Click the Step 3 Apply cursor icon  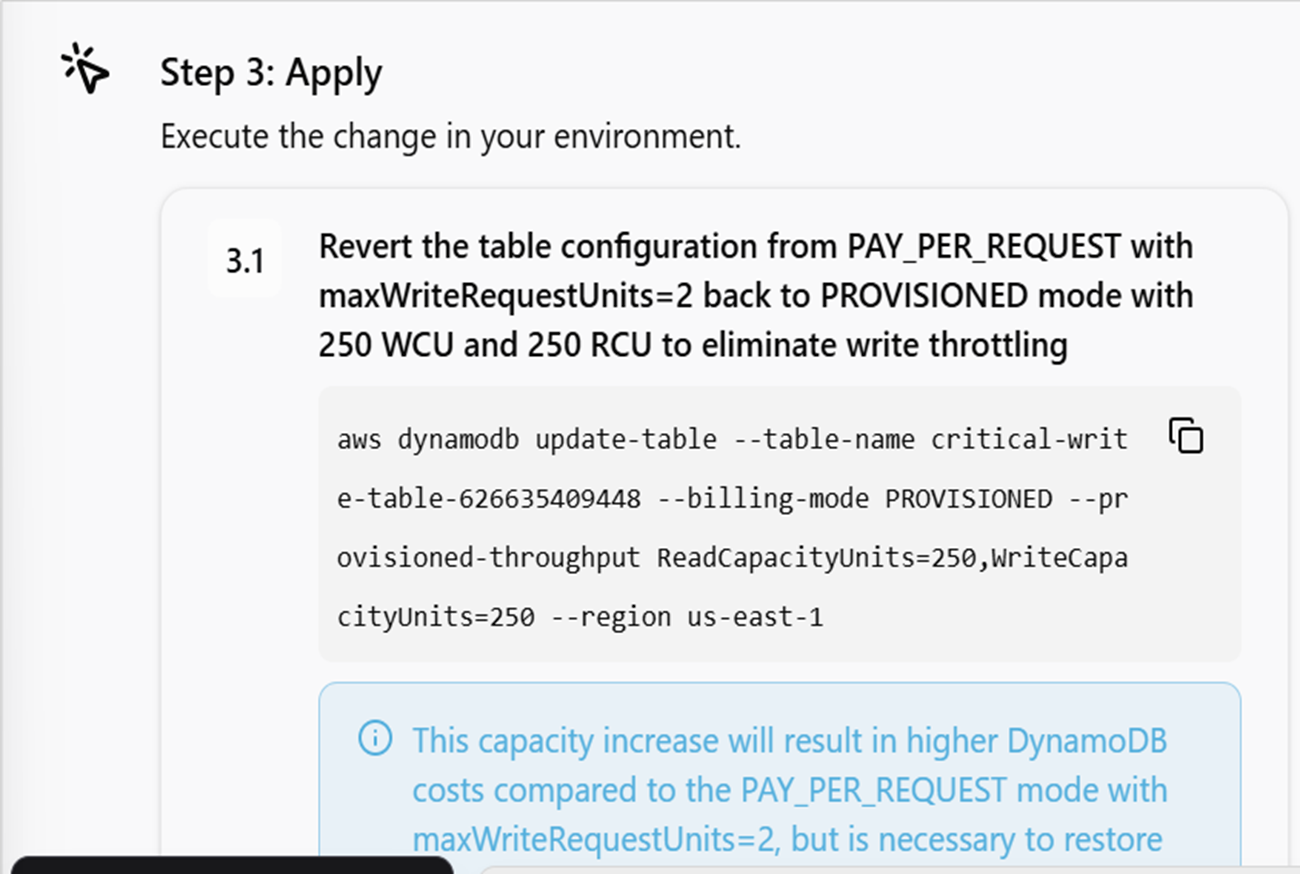(x=85, y=68)
